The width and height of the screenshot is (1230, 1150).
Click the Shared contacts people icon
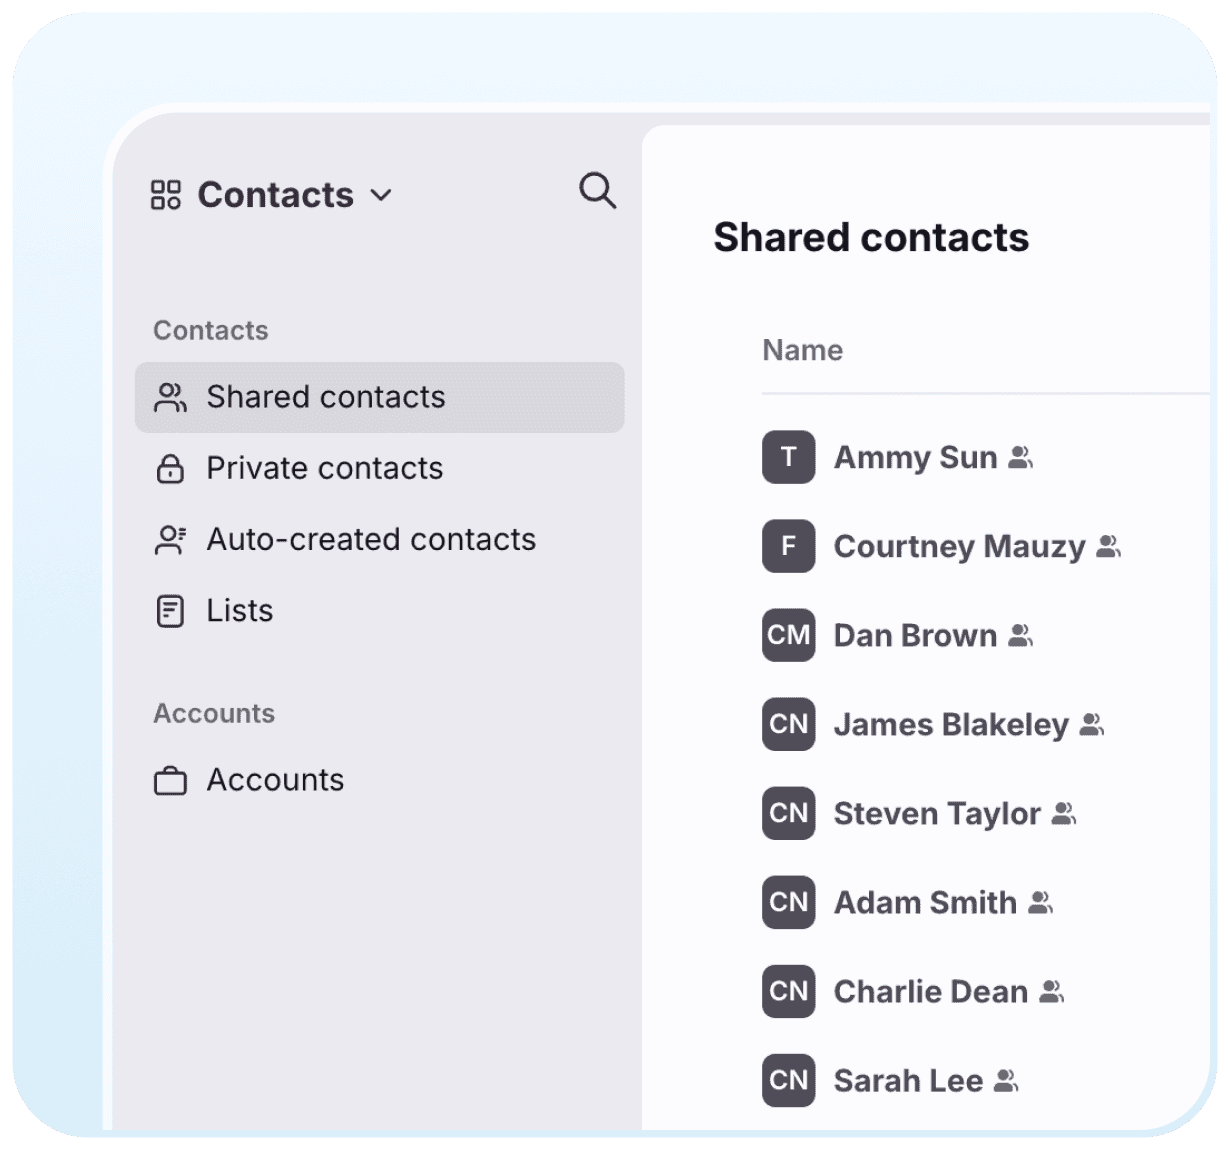pyautogui.click(x=171, y=398)
